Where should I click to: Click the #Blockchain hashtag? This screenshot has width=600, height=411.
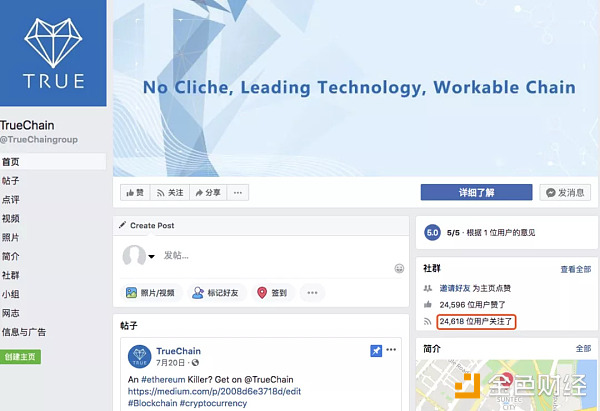coord(153,403)
